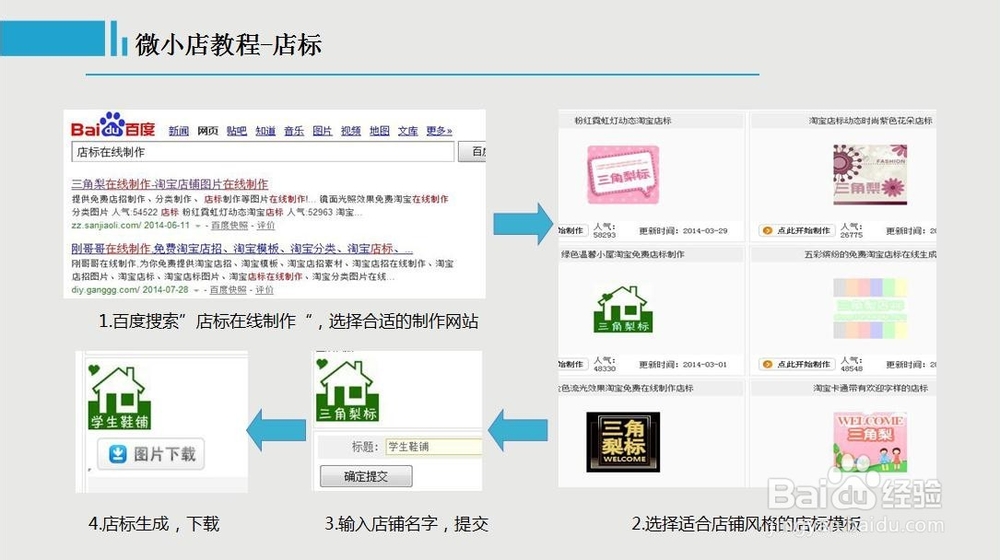Open the 新闻 link in Baidu navigation

(x=179, y=131)
